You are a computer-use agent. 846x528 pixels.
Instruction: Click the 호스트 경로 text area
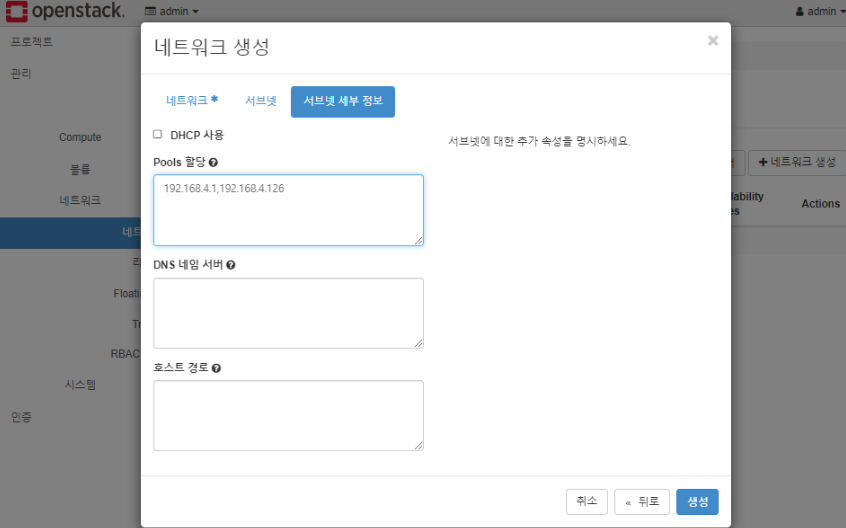tap(288, 415)
